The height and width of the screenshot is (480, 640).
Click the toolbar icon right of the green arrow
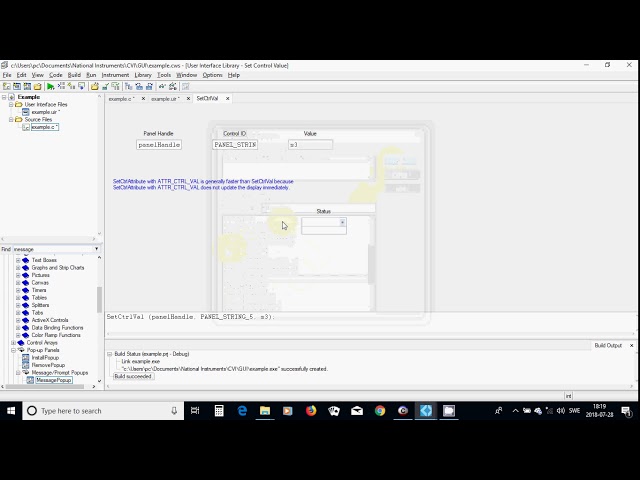click(x=61, y=87)
